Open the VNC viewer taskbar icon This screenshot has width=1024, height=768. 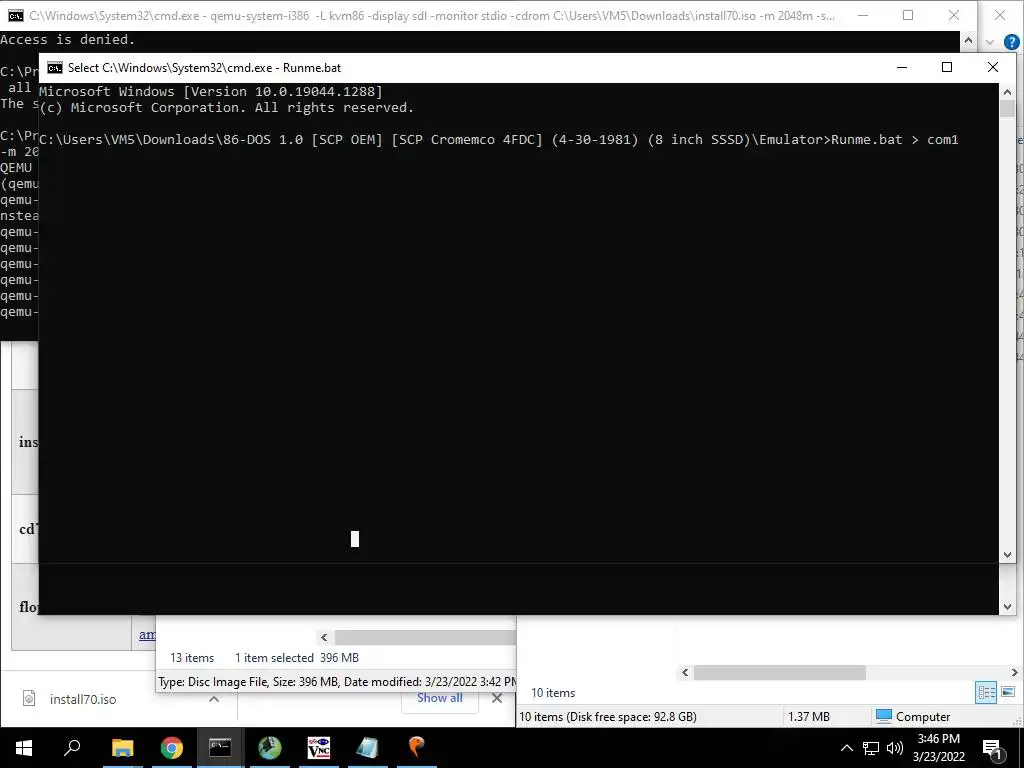pos(319,748)
